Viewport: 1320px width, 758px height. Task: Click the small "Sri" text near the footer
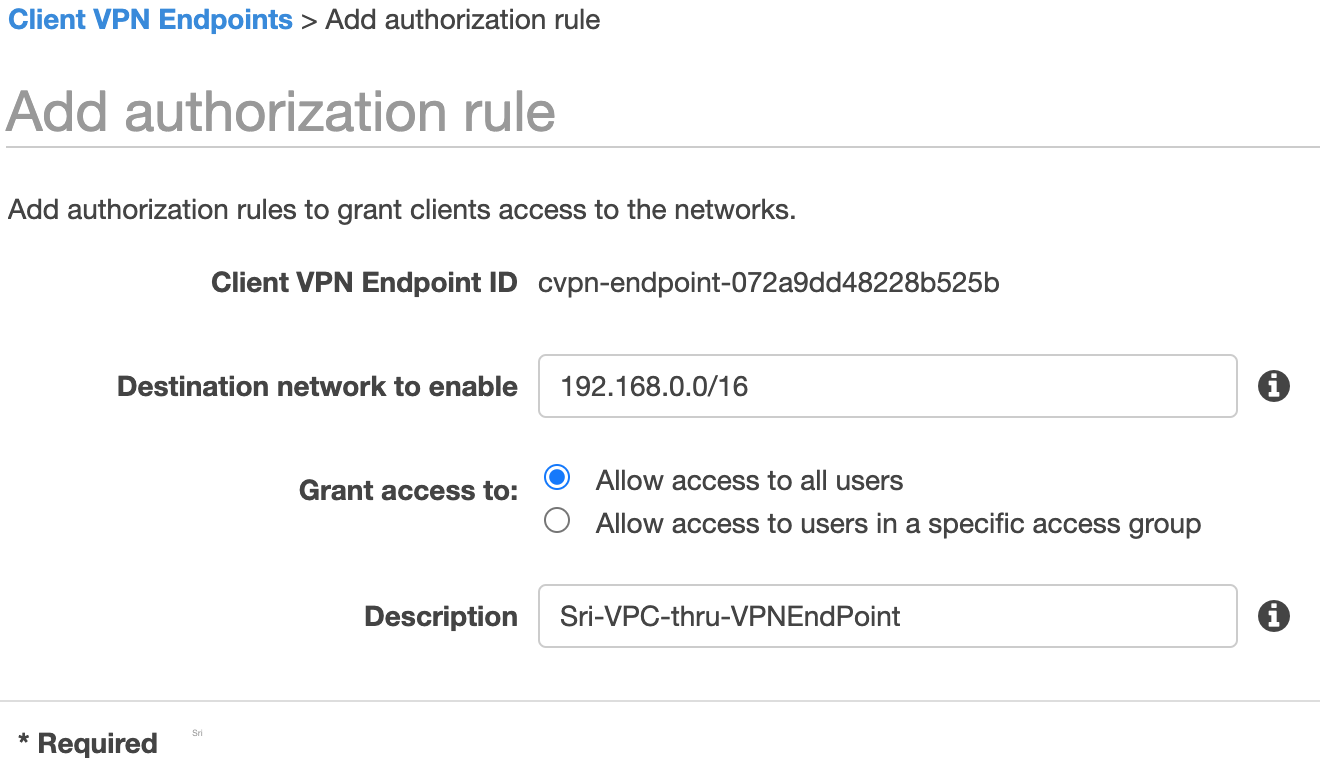click(x=197, y=733)
